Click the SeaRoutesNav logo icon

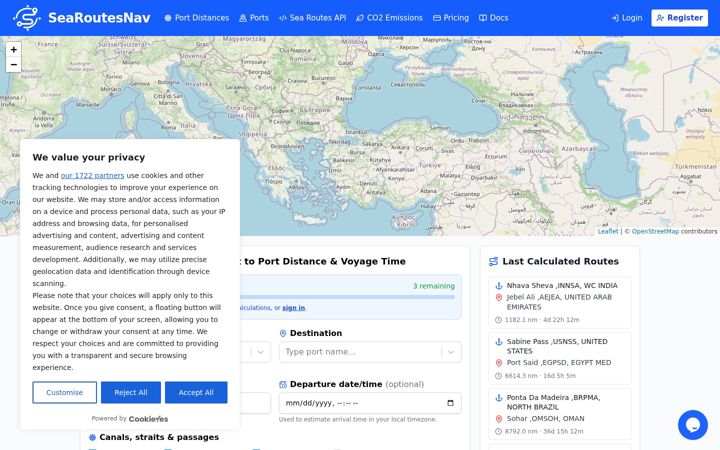click(27, 18)
